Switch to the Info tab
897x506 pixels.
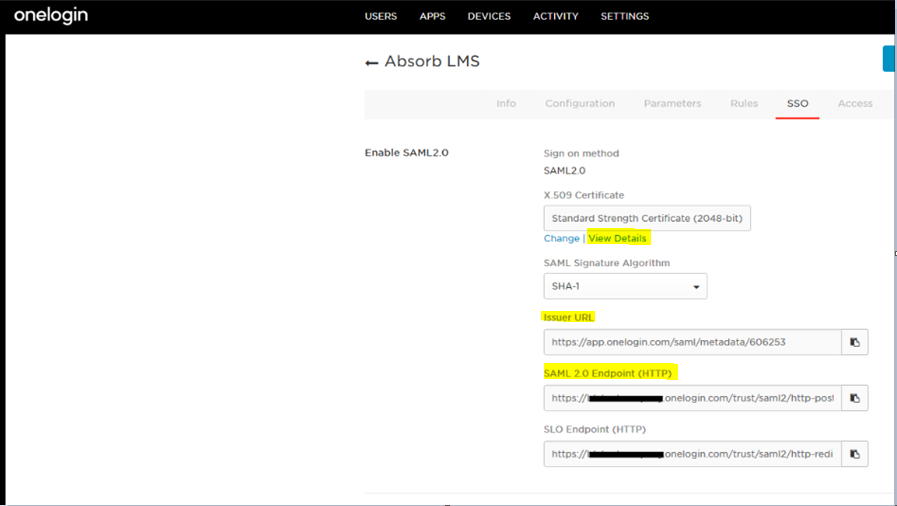click(x=506, y=103)
